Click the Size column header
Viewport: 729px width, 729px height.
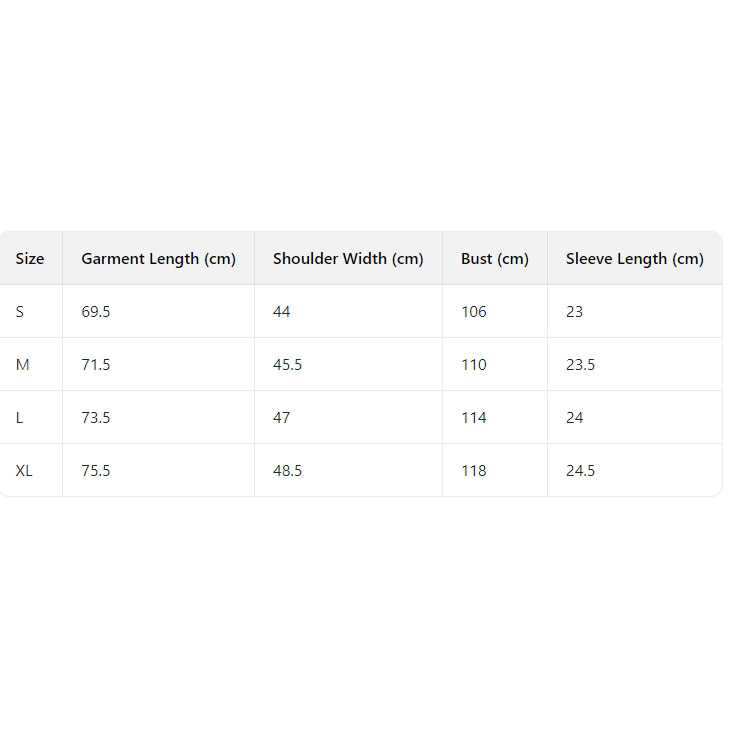30,259
